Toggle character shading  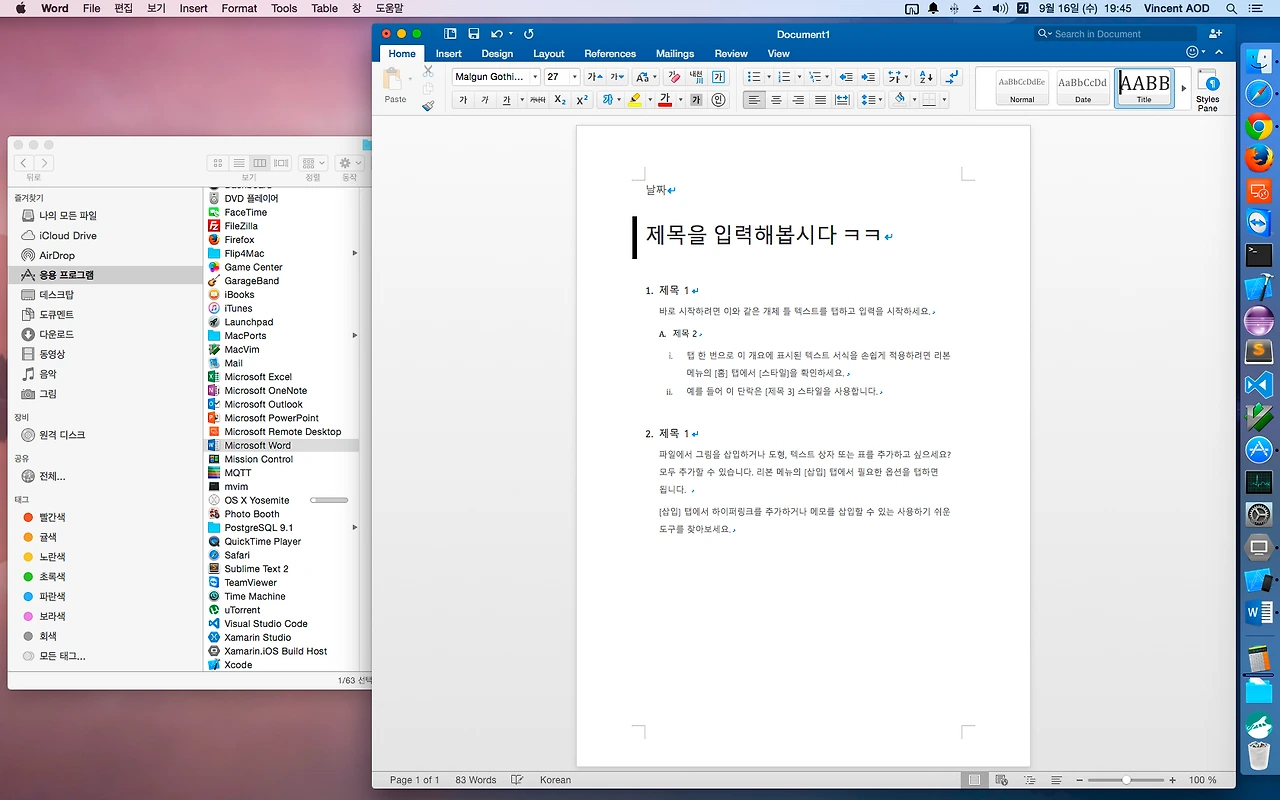coord(695,100)
